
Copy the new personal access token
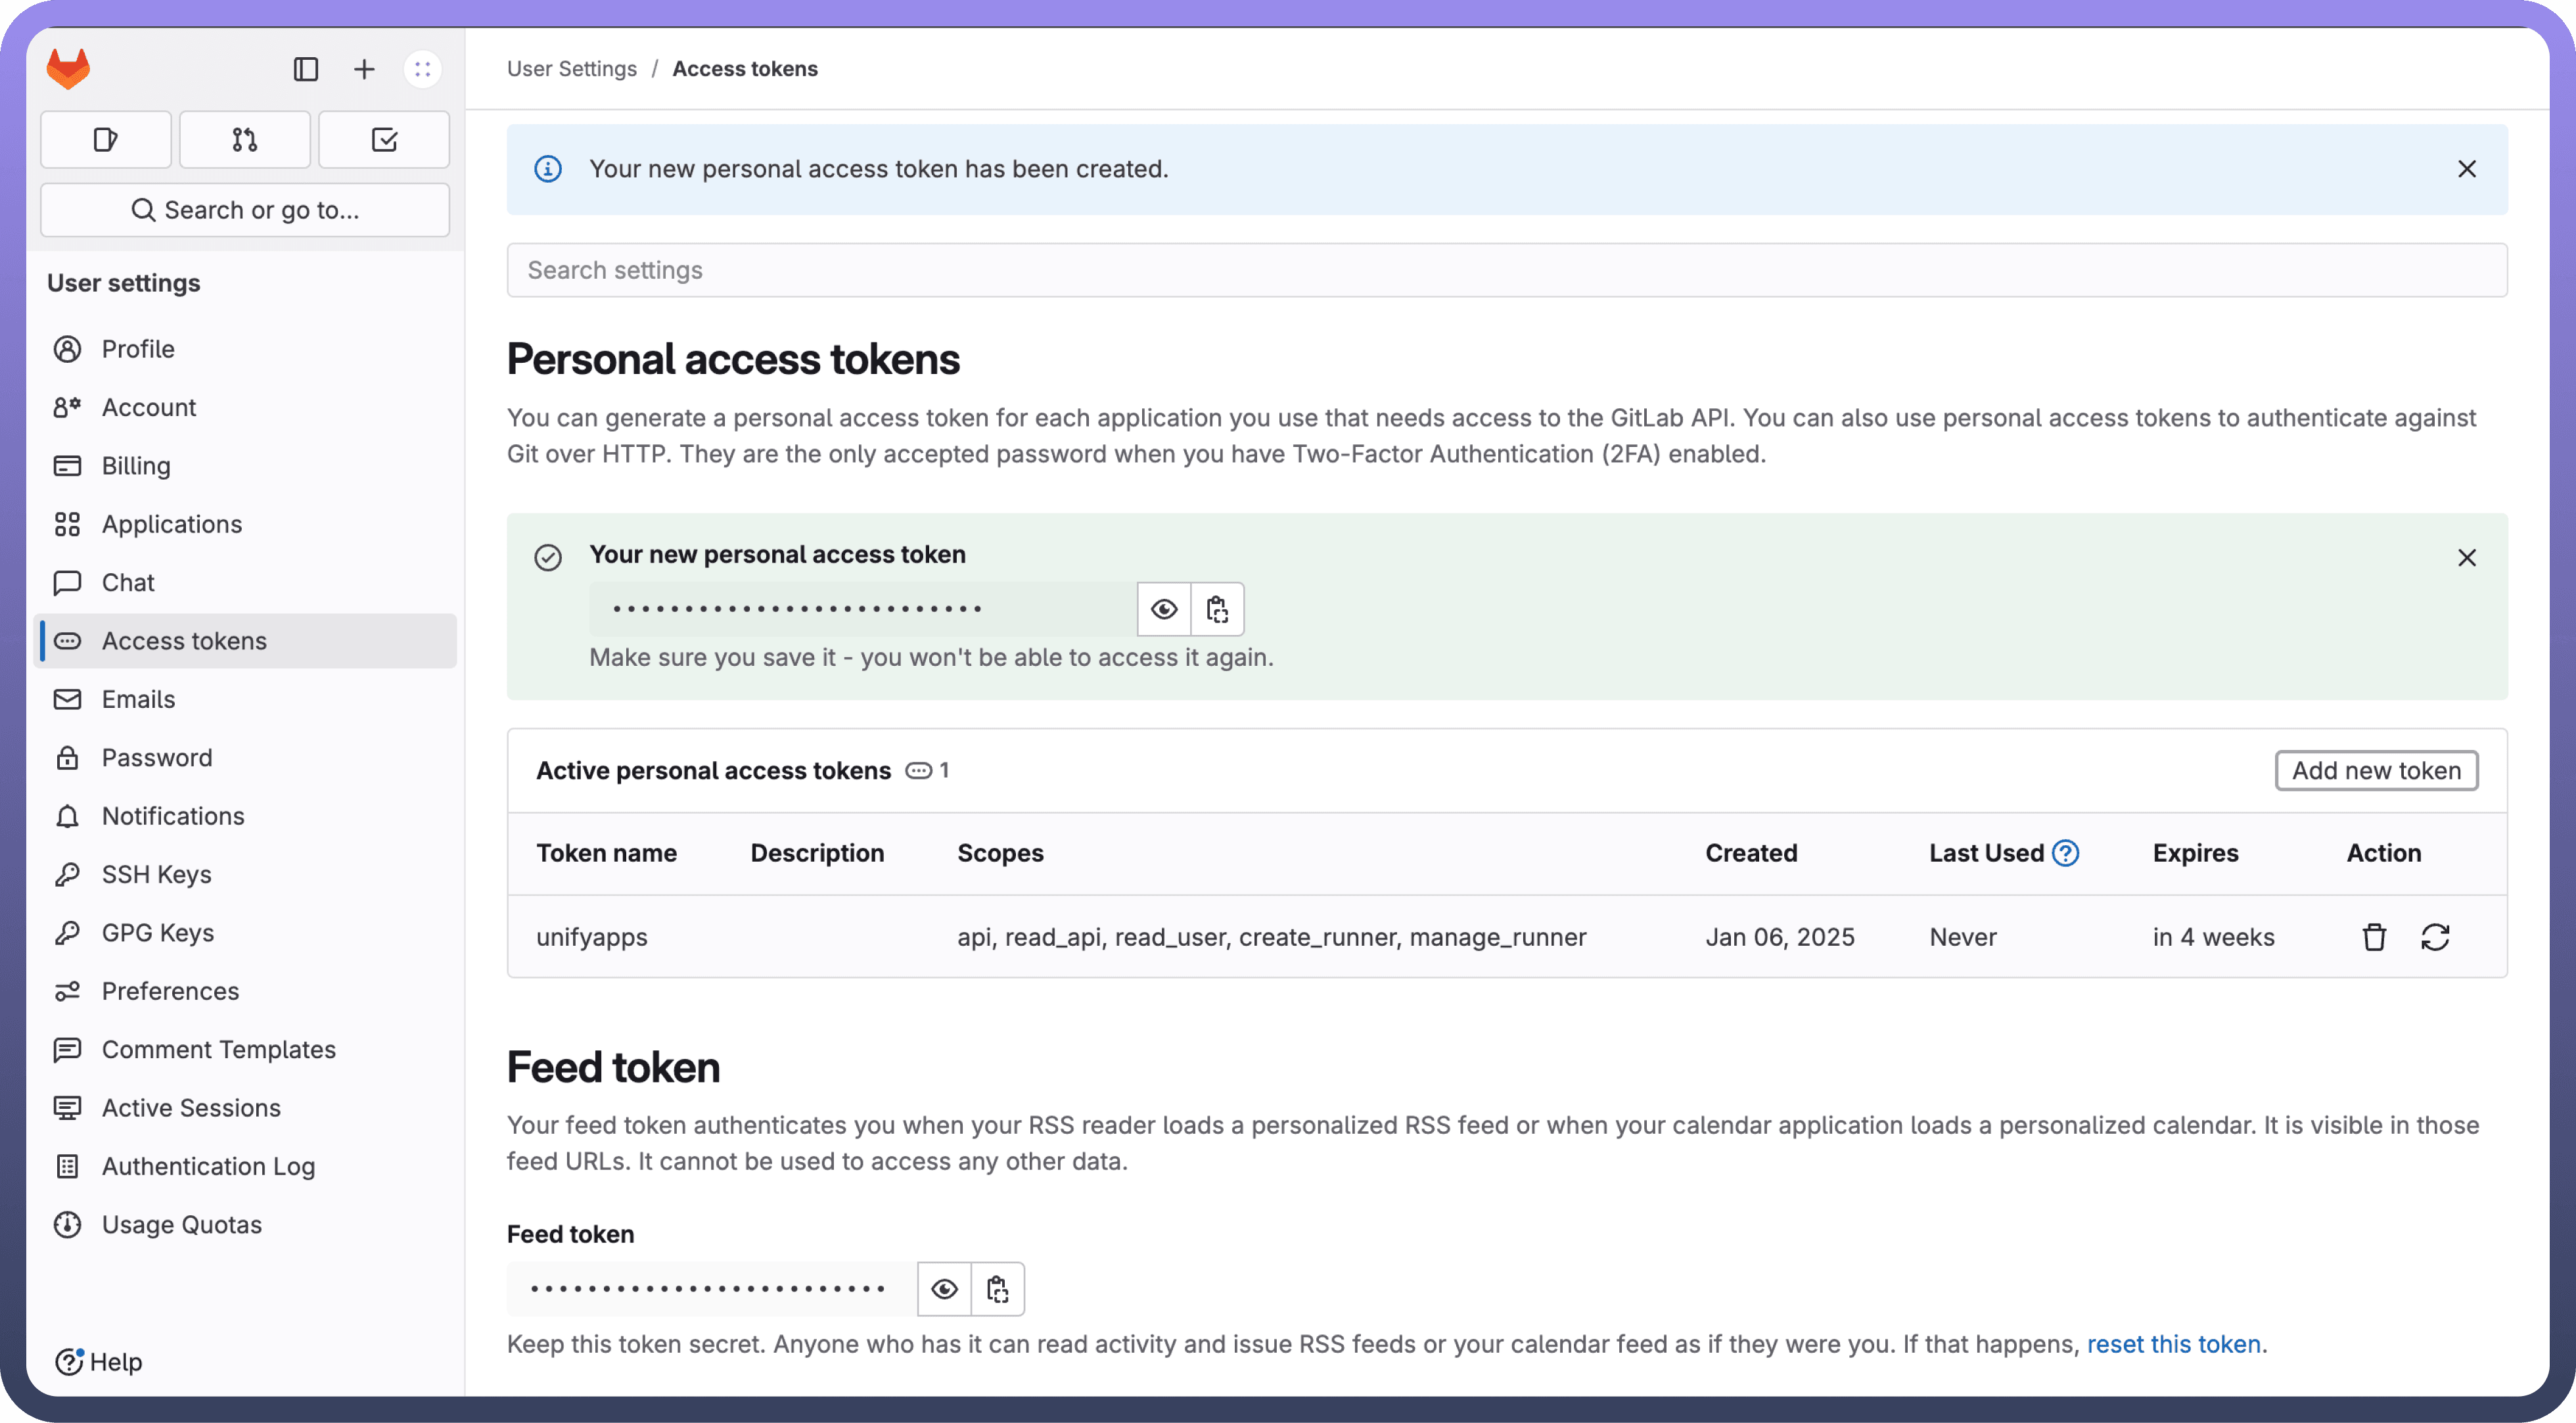[1217, 609]
